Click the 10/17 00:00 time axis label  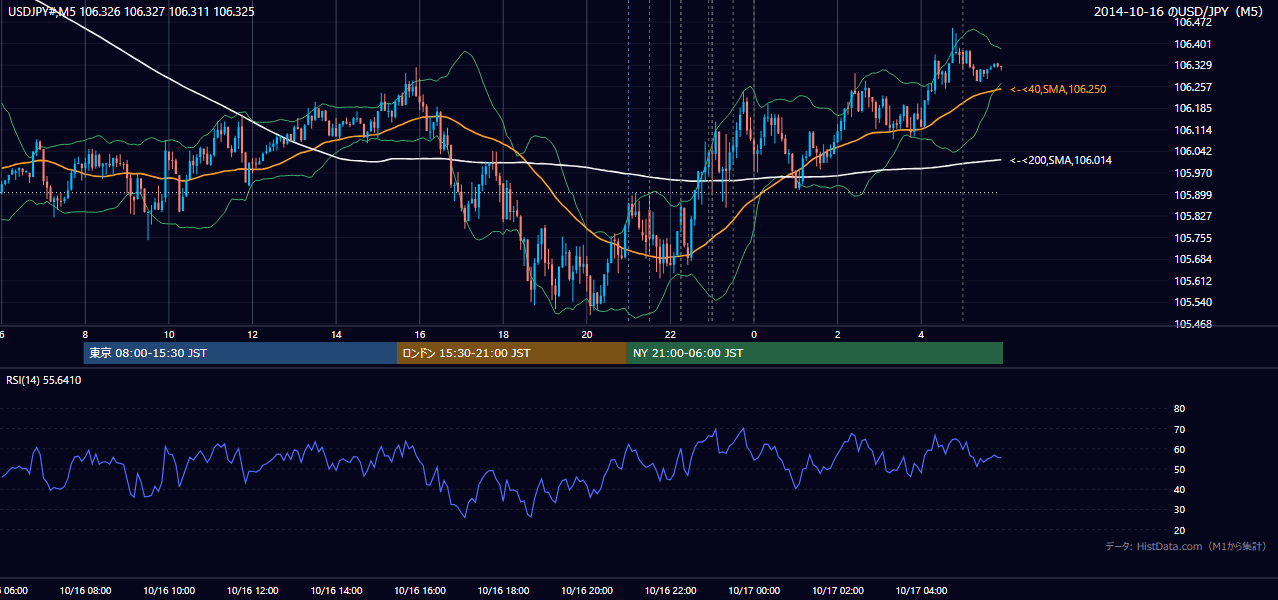[754, 591]
